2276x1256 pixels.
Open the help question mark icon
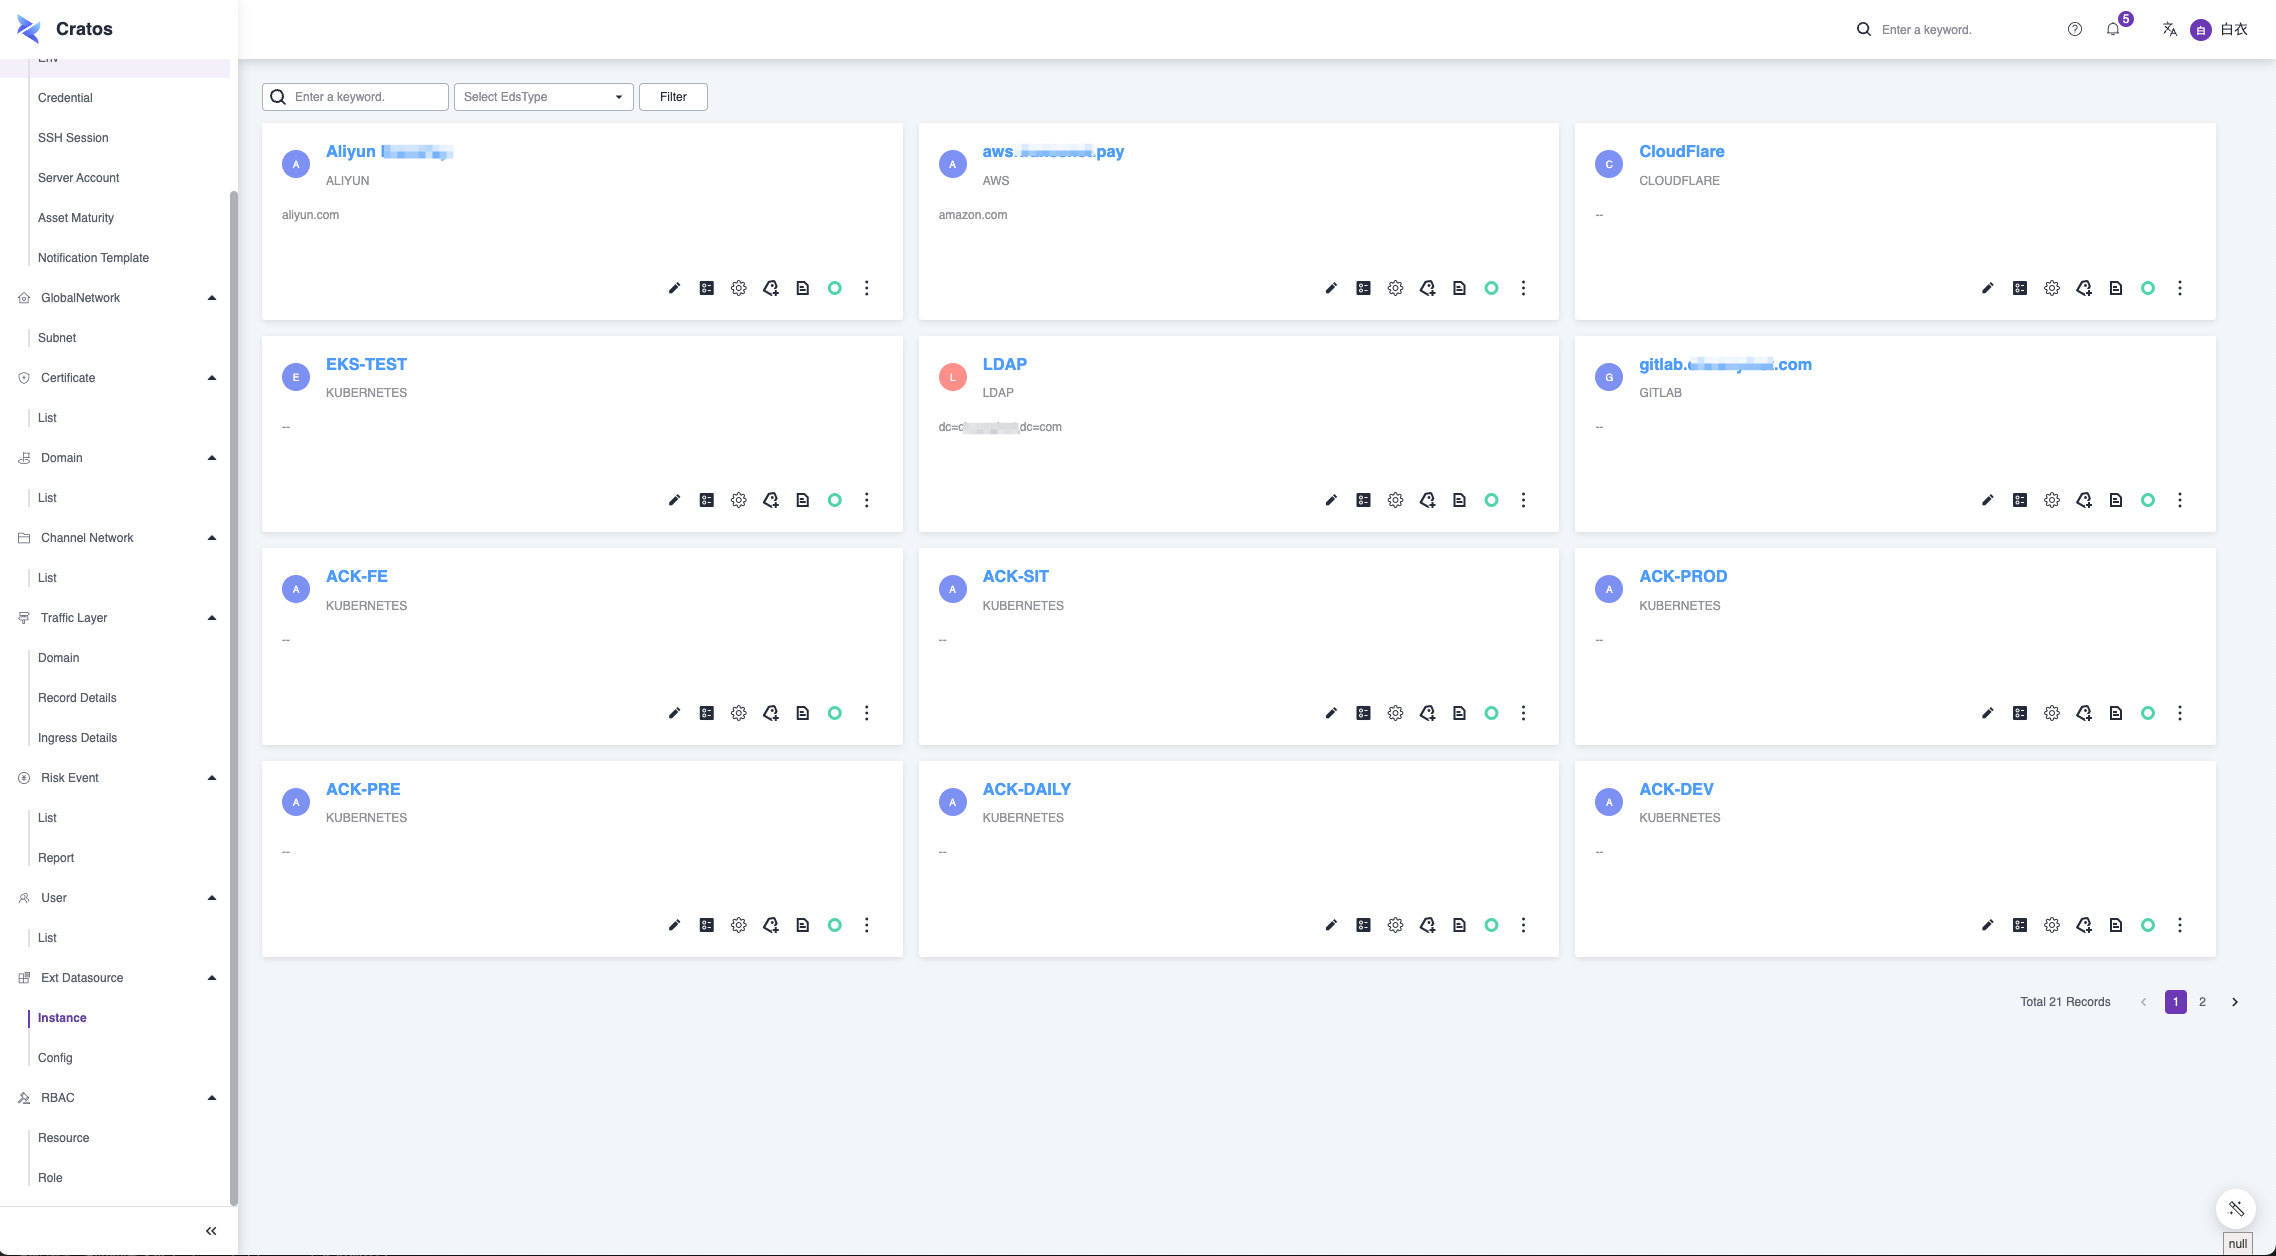tap(2075, 29)
